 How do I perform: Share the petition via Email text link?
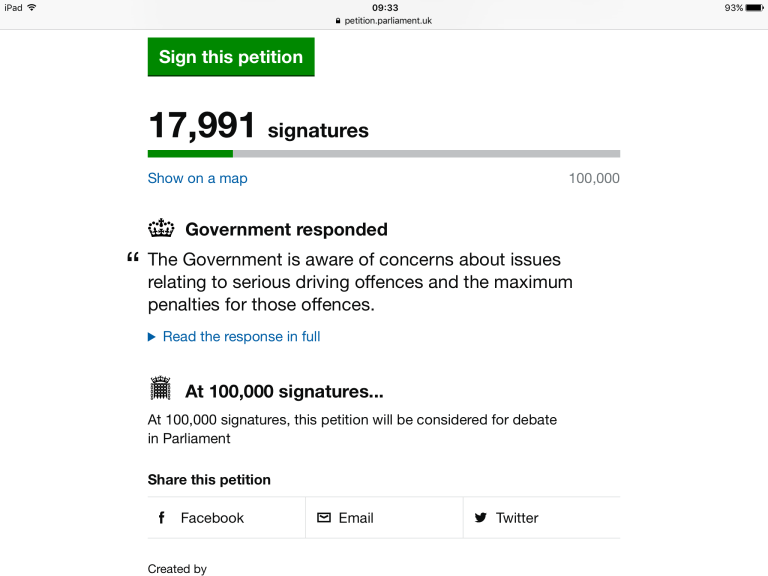pyautogui.click(x=356, y=518)
